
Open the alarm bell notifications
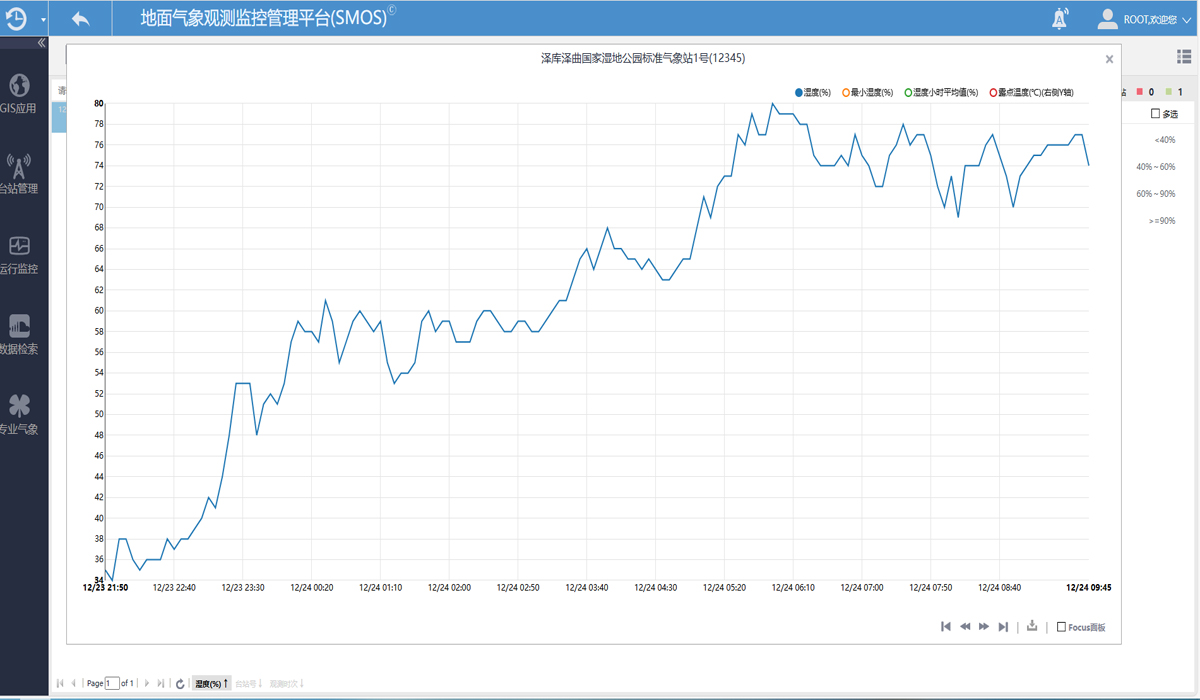pyautogui.click(x=1060, y=19)
